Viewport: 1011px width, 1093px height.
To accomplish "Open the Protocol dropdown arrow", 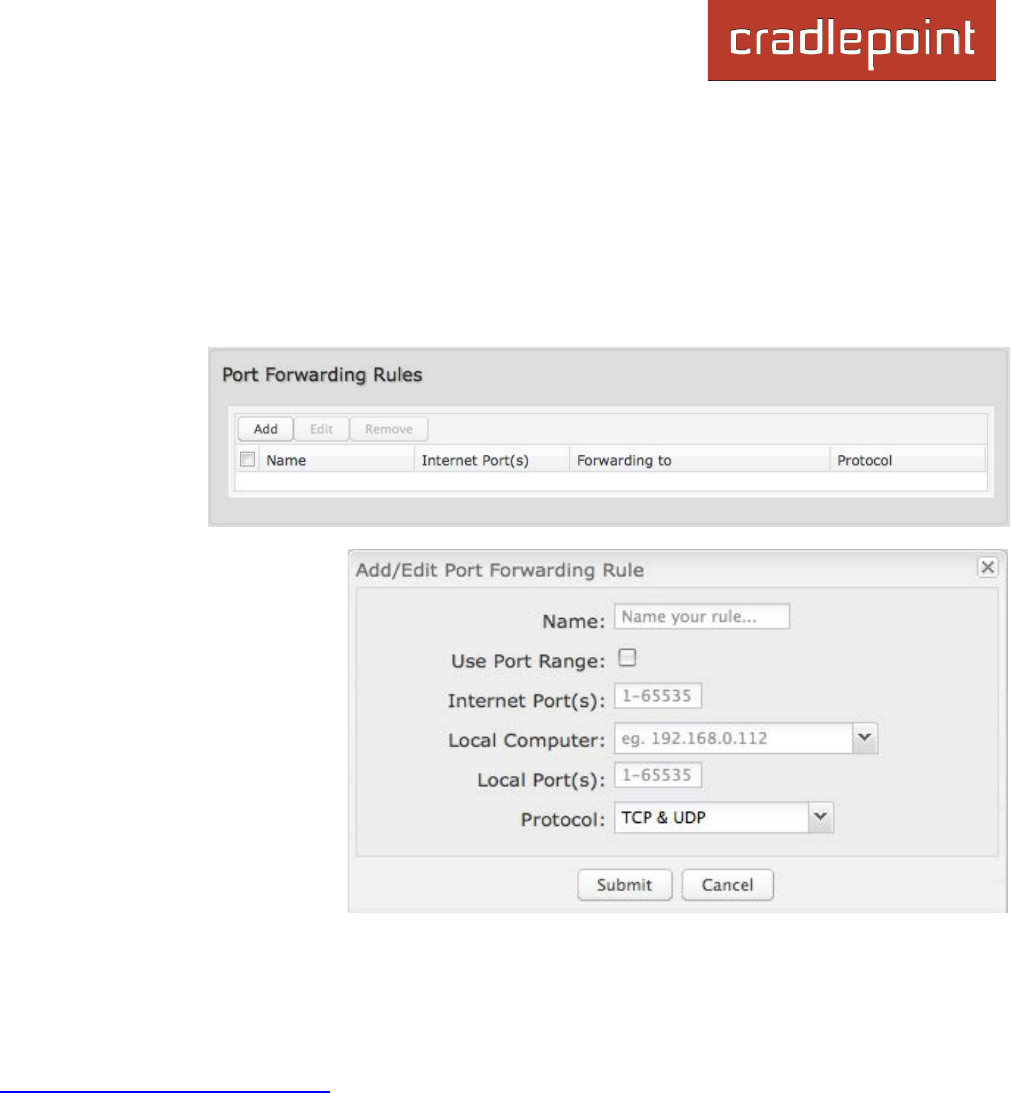I will (821, 817).
